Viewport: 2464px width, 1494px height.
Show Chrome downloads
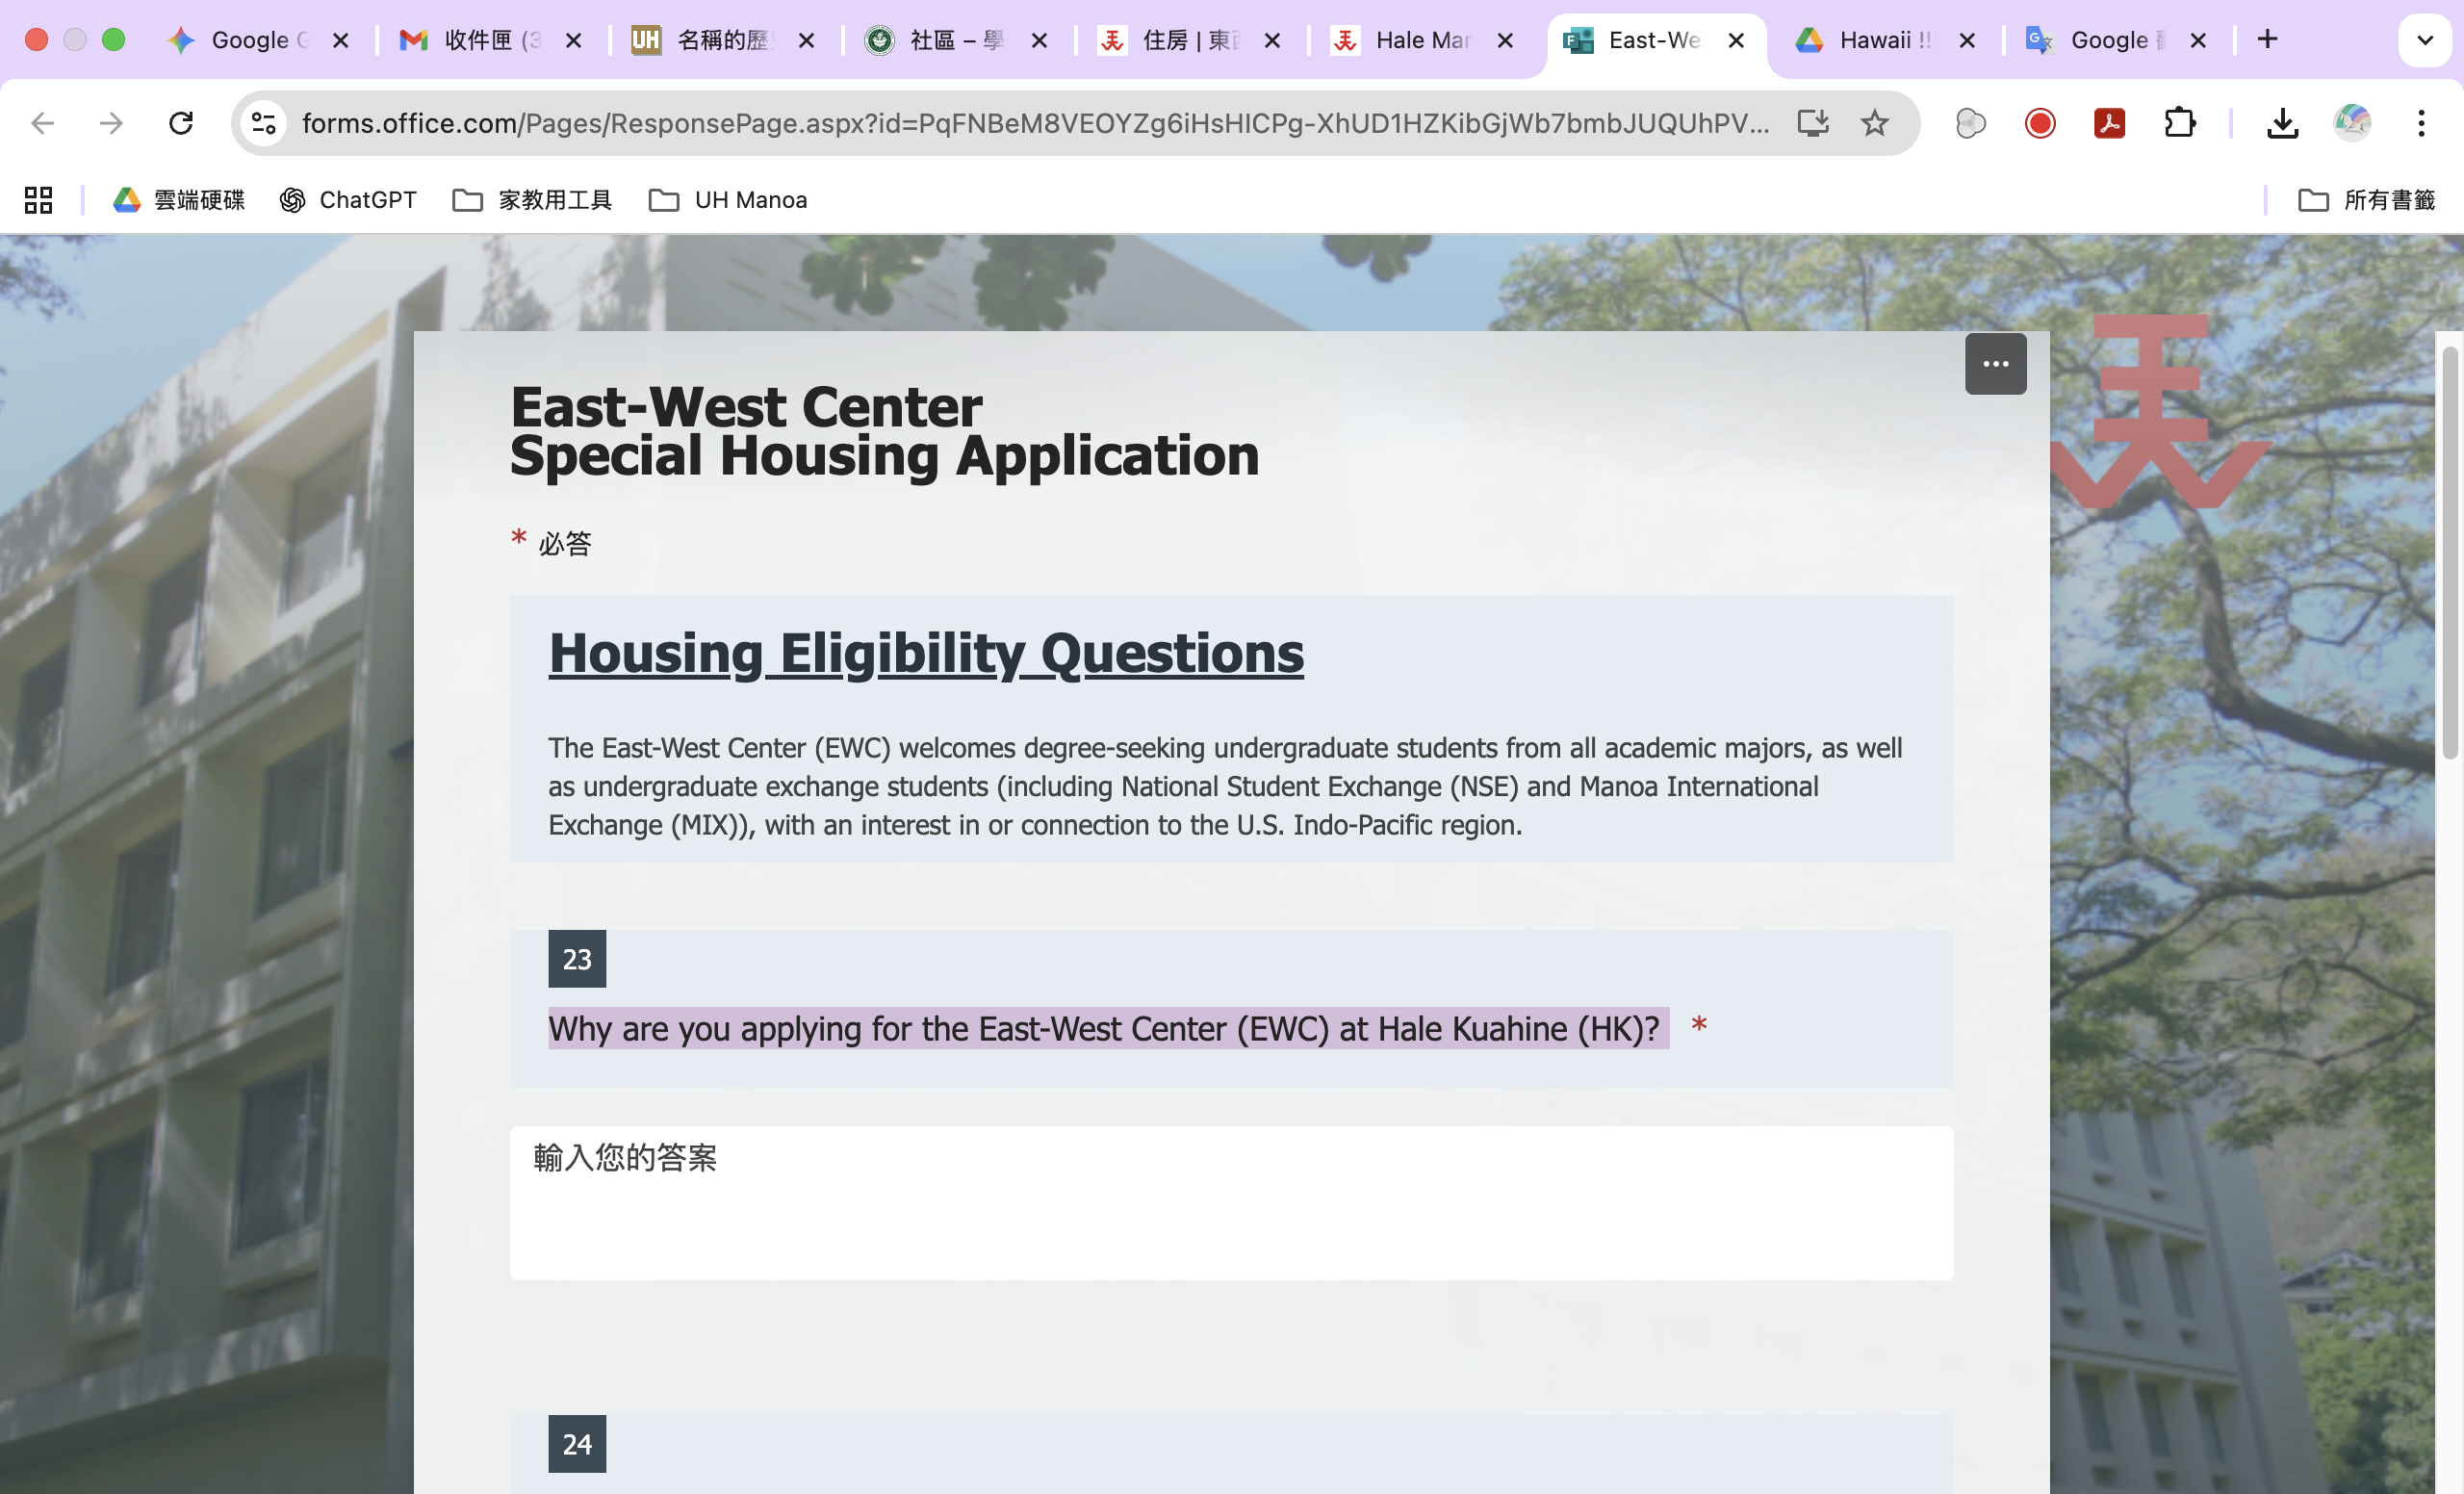[2283, 124]
